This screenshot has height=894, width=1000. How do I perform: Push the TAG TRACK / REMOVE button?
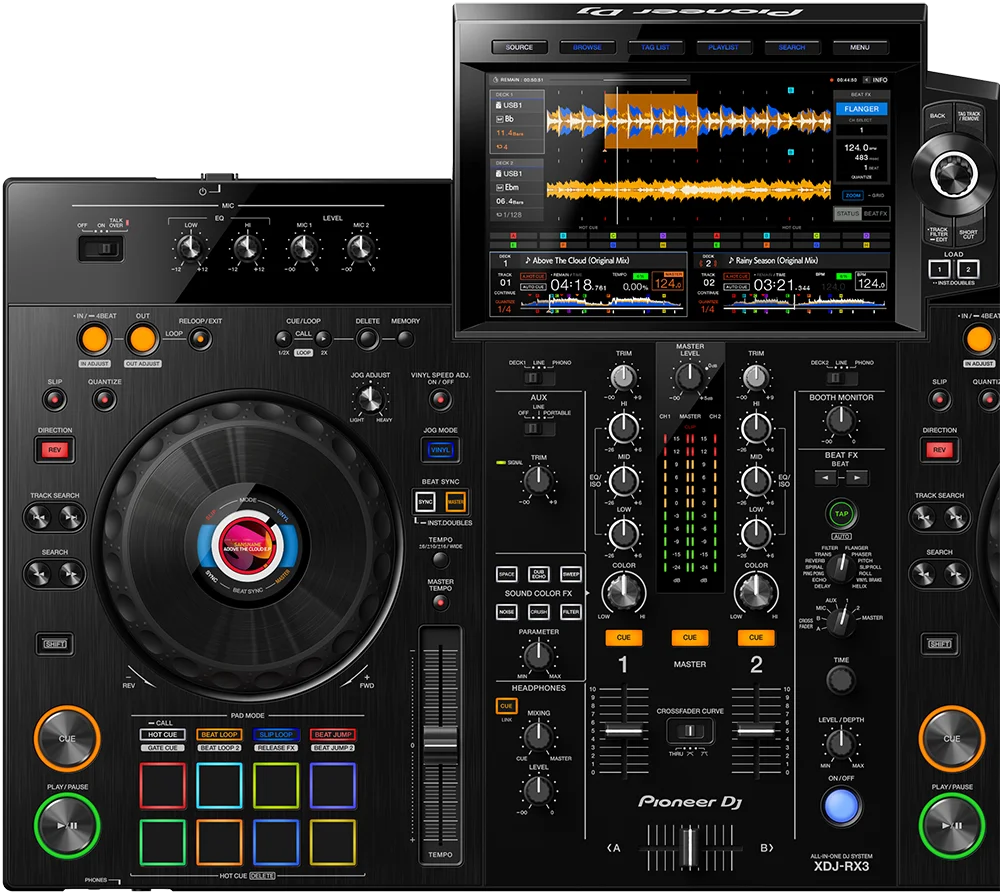coord(969,117)
